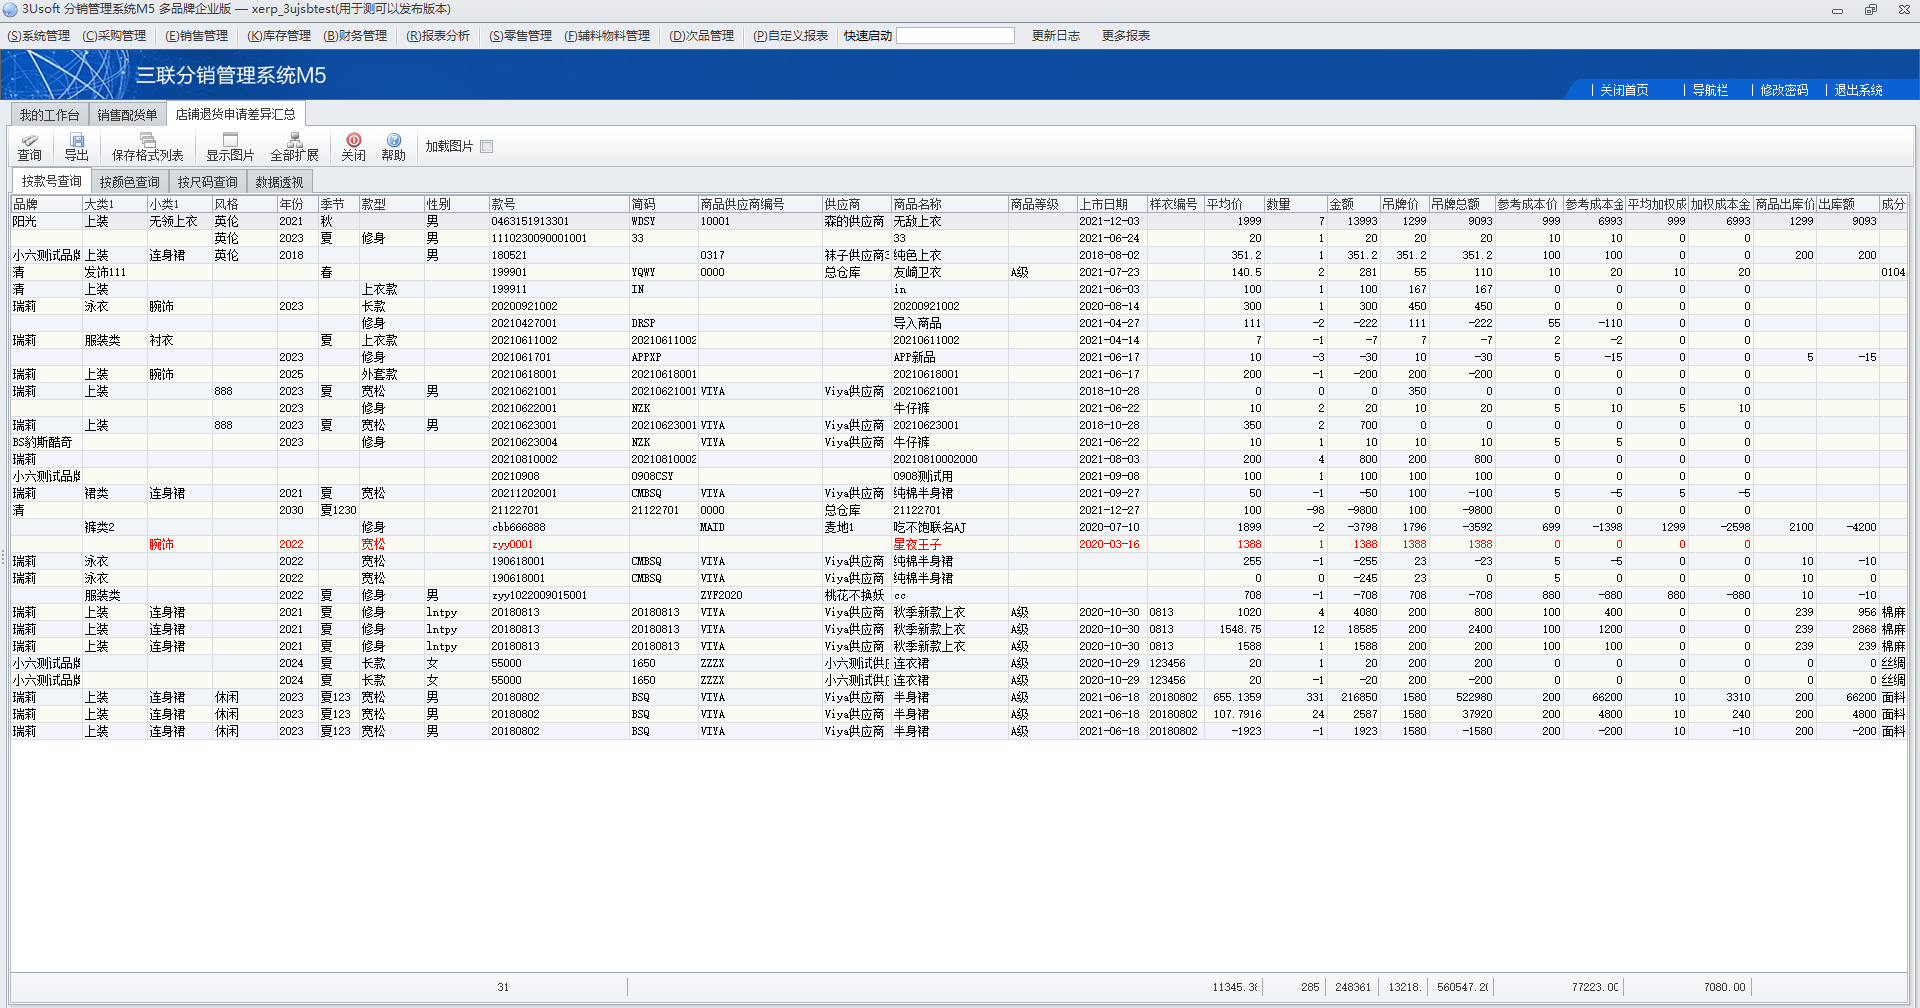Select product name cell 星夜王子

950,544
